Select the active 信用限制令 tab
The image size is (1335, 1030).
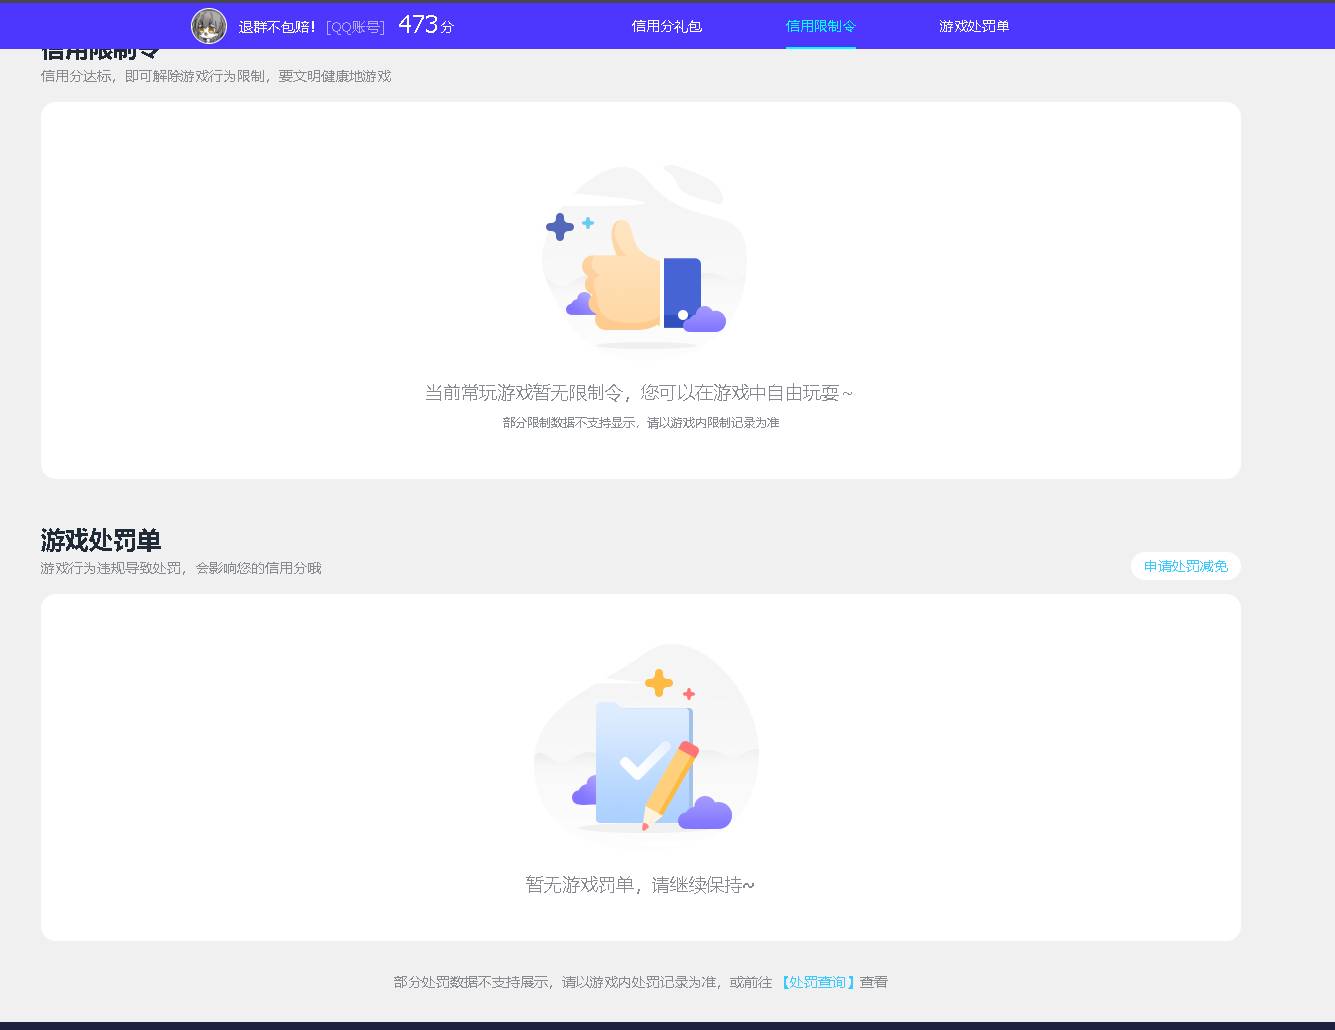coord(820,26)
